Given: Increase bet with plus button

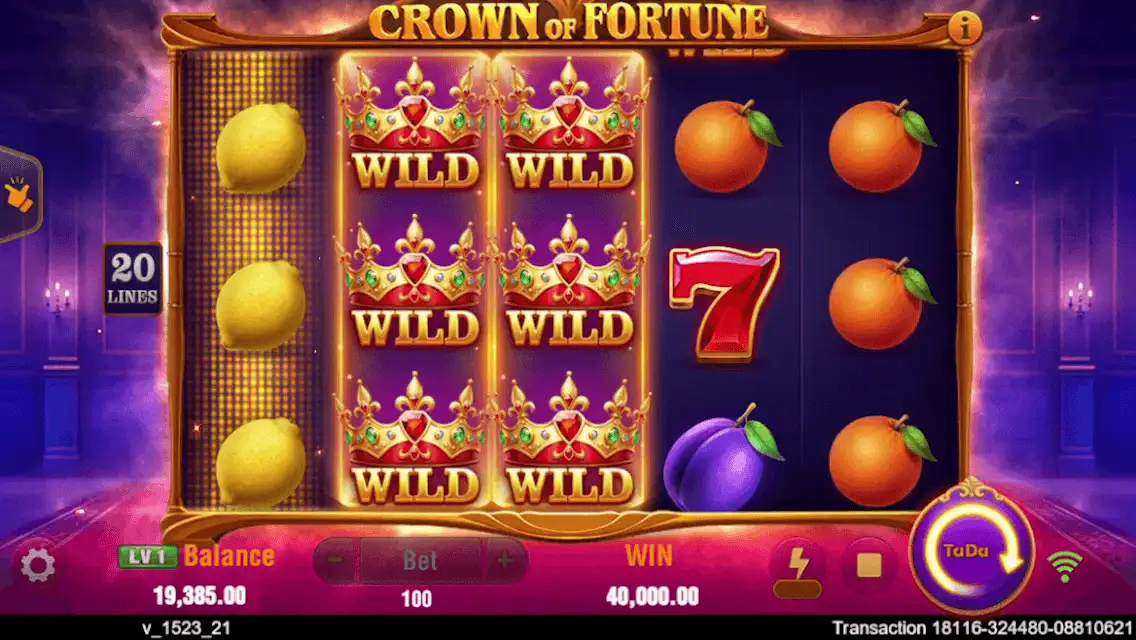Looking at the screenshot, I should (505, 560).
